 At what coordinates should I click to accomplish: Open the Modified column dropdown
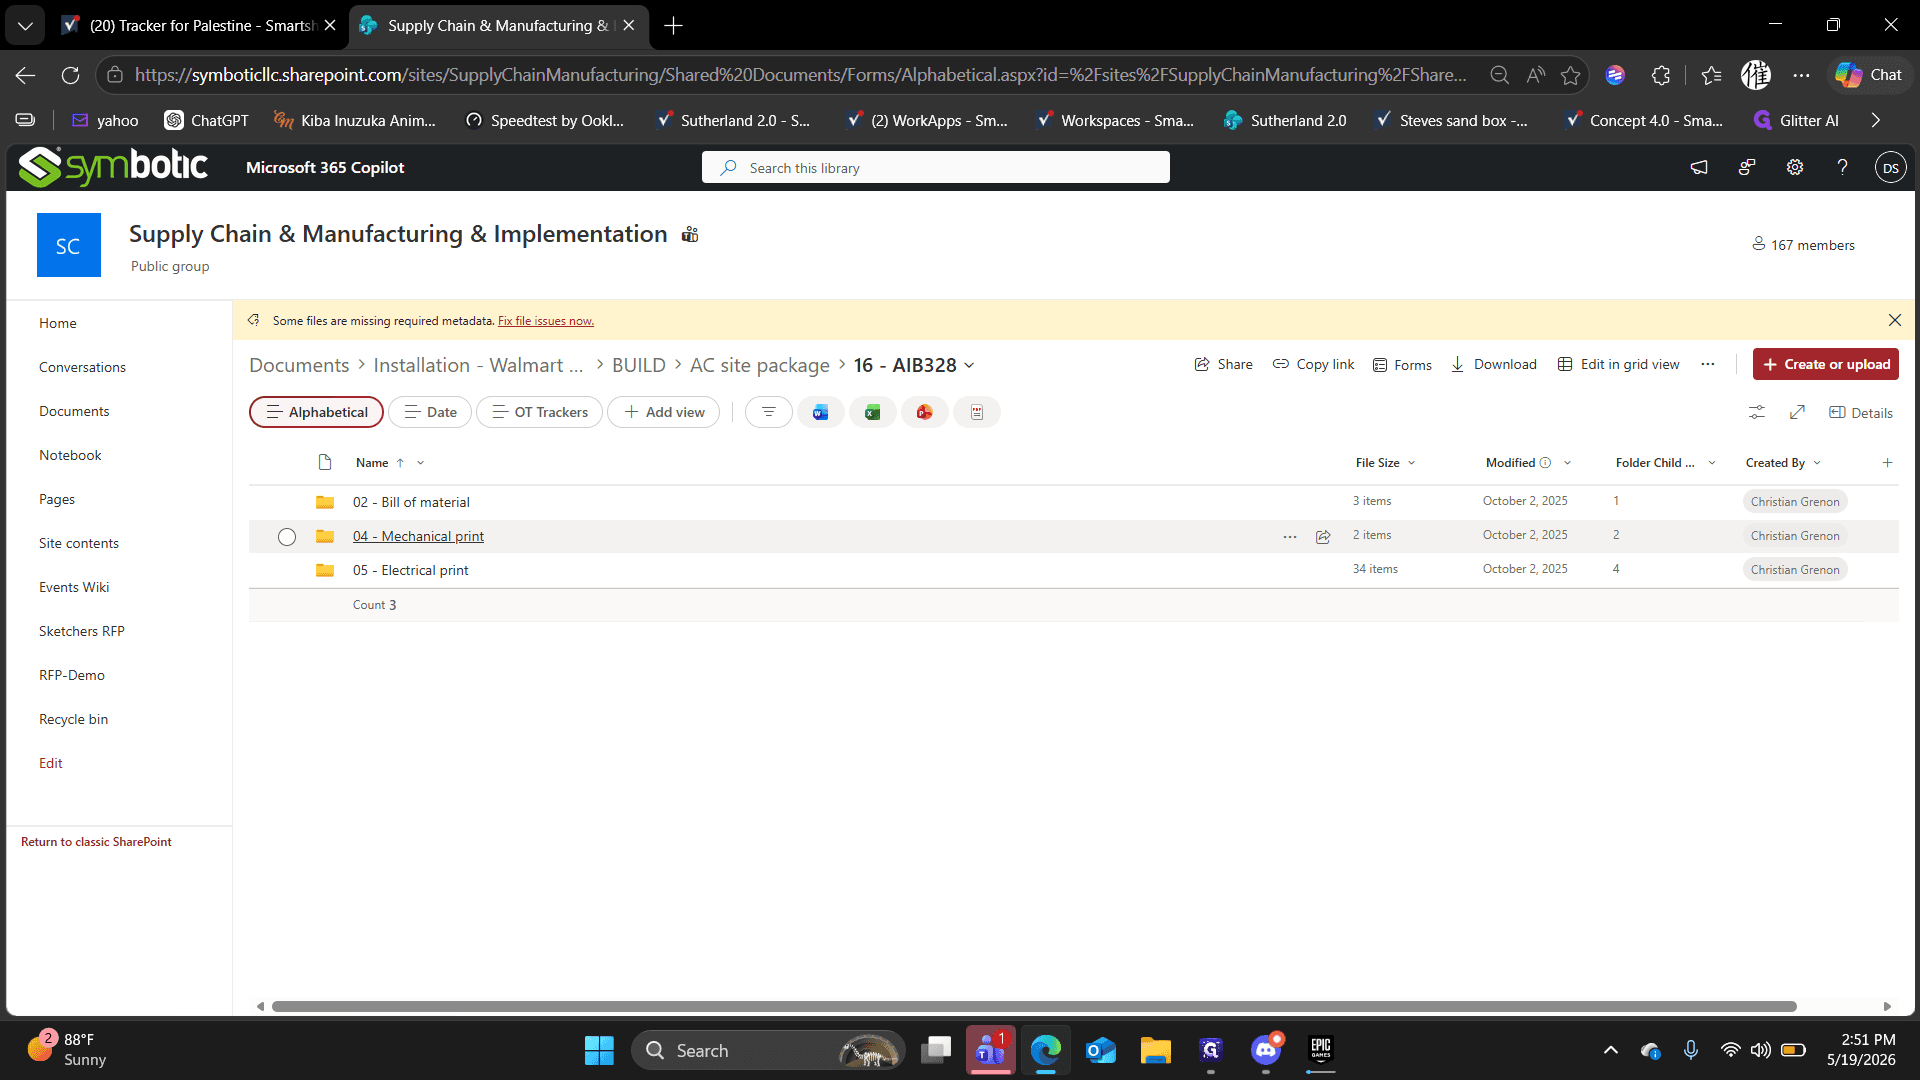1567,463
